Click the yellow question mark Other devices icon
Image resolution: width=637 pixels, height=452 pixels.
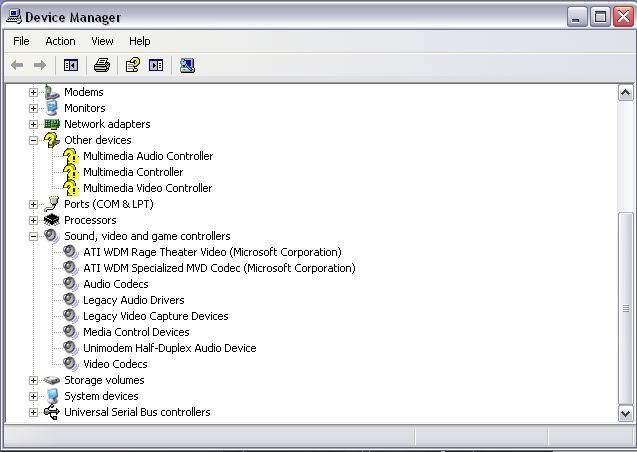pyautogui.click(x=52, y=140)
